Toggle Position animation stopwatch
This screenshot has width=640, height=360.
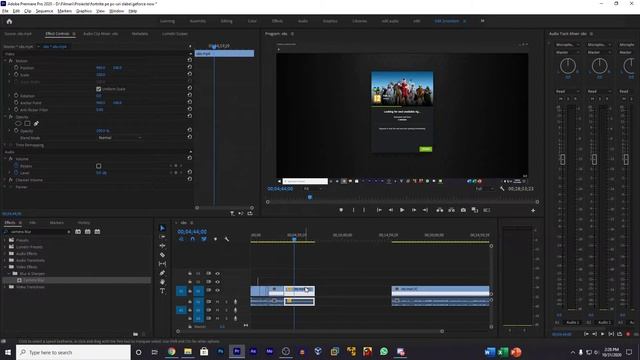click(x=16, y=67)
